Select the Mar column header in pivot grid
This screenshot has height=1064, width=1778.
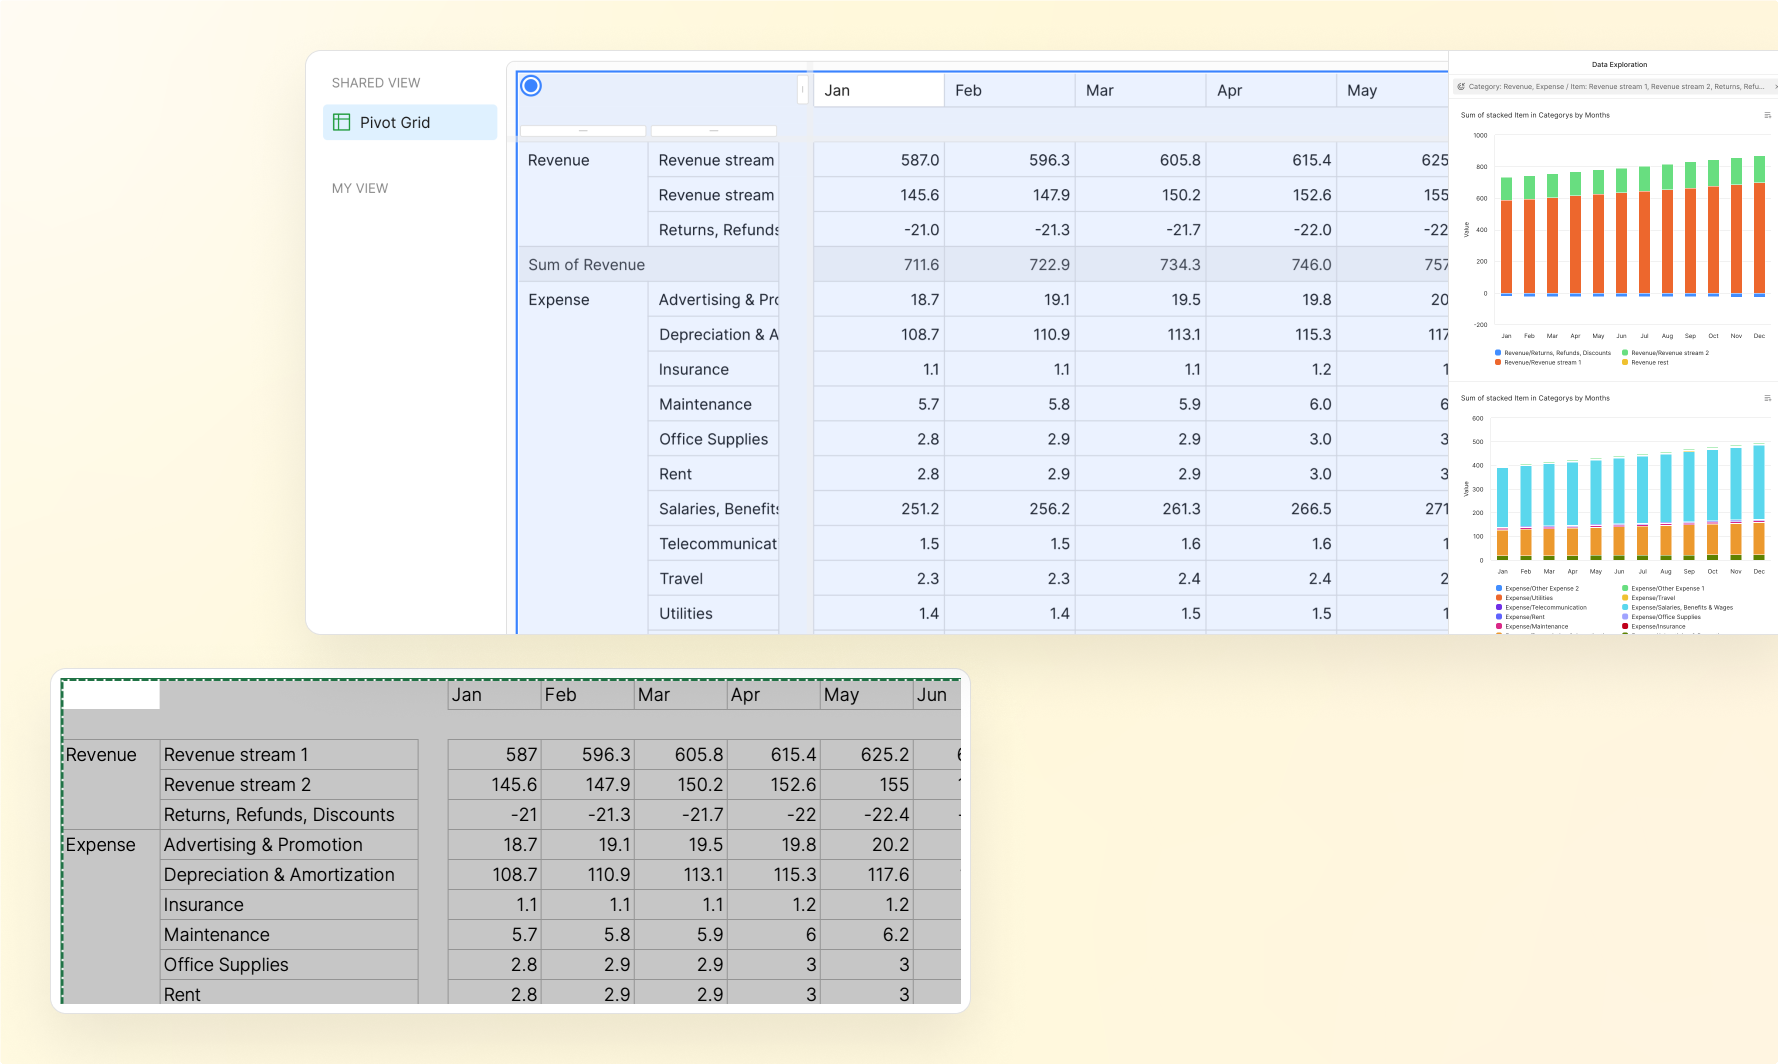tap(1141, 90)
